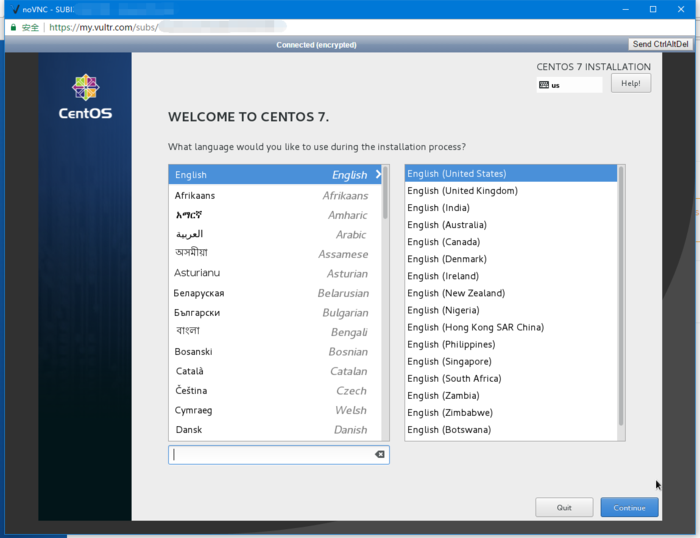Choose English (United Kingdom) locale
Image resolution: width=700 pixels, height=538 pixels.
511,191
